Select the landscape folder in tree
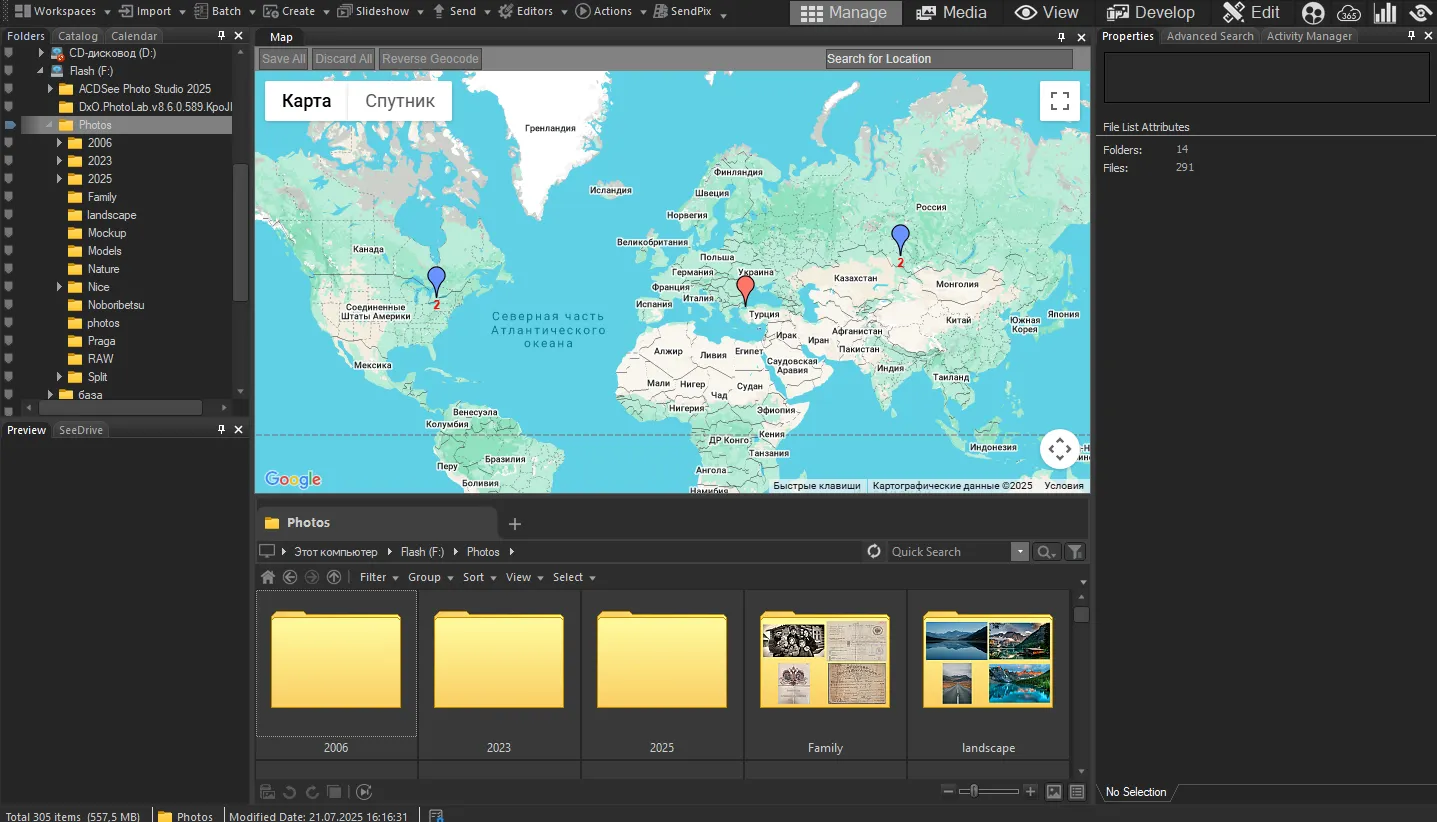 click(x=111, y=215)
